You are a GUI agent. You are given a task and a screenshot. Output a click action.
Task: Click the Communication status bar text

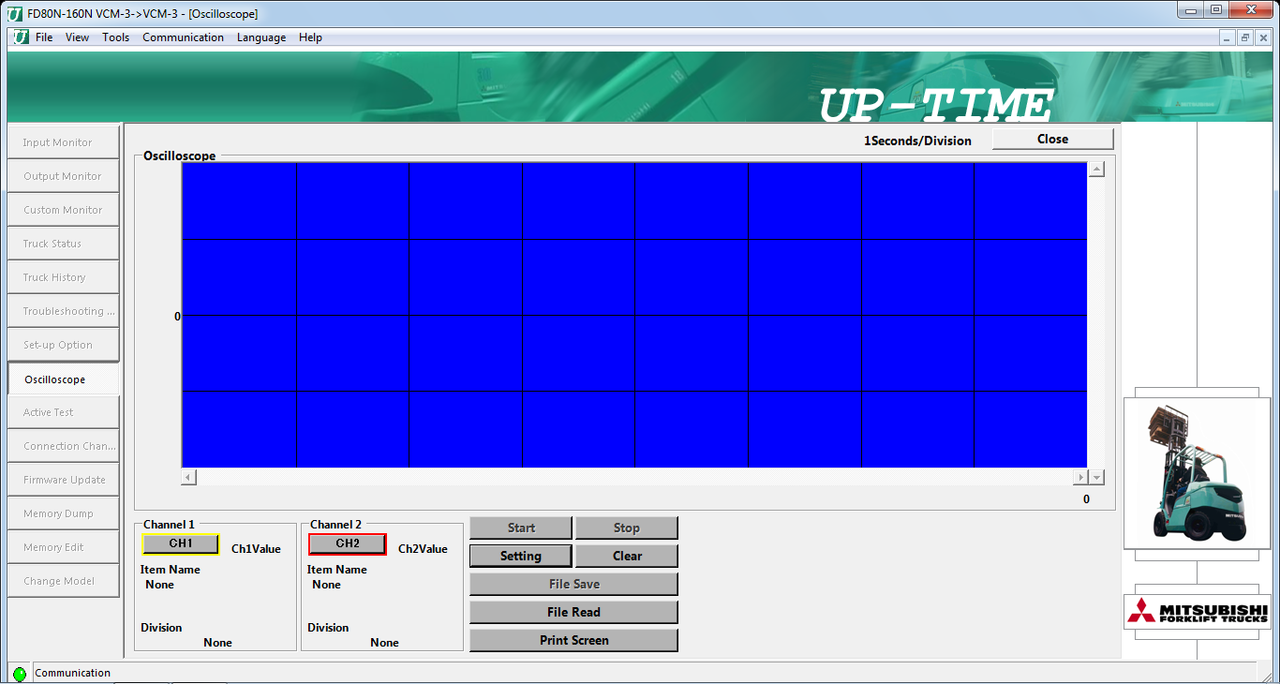click(73, 673)
